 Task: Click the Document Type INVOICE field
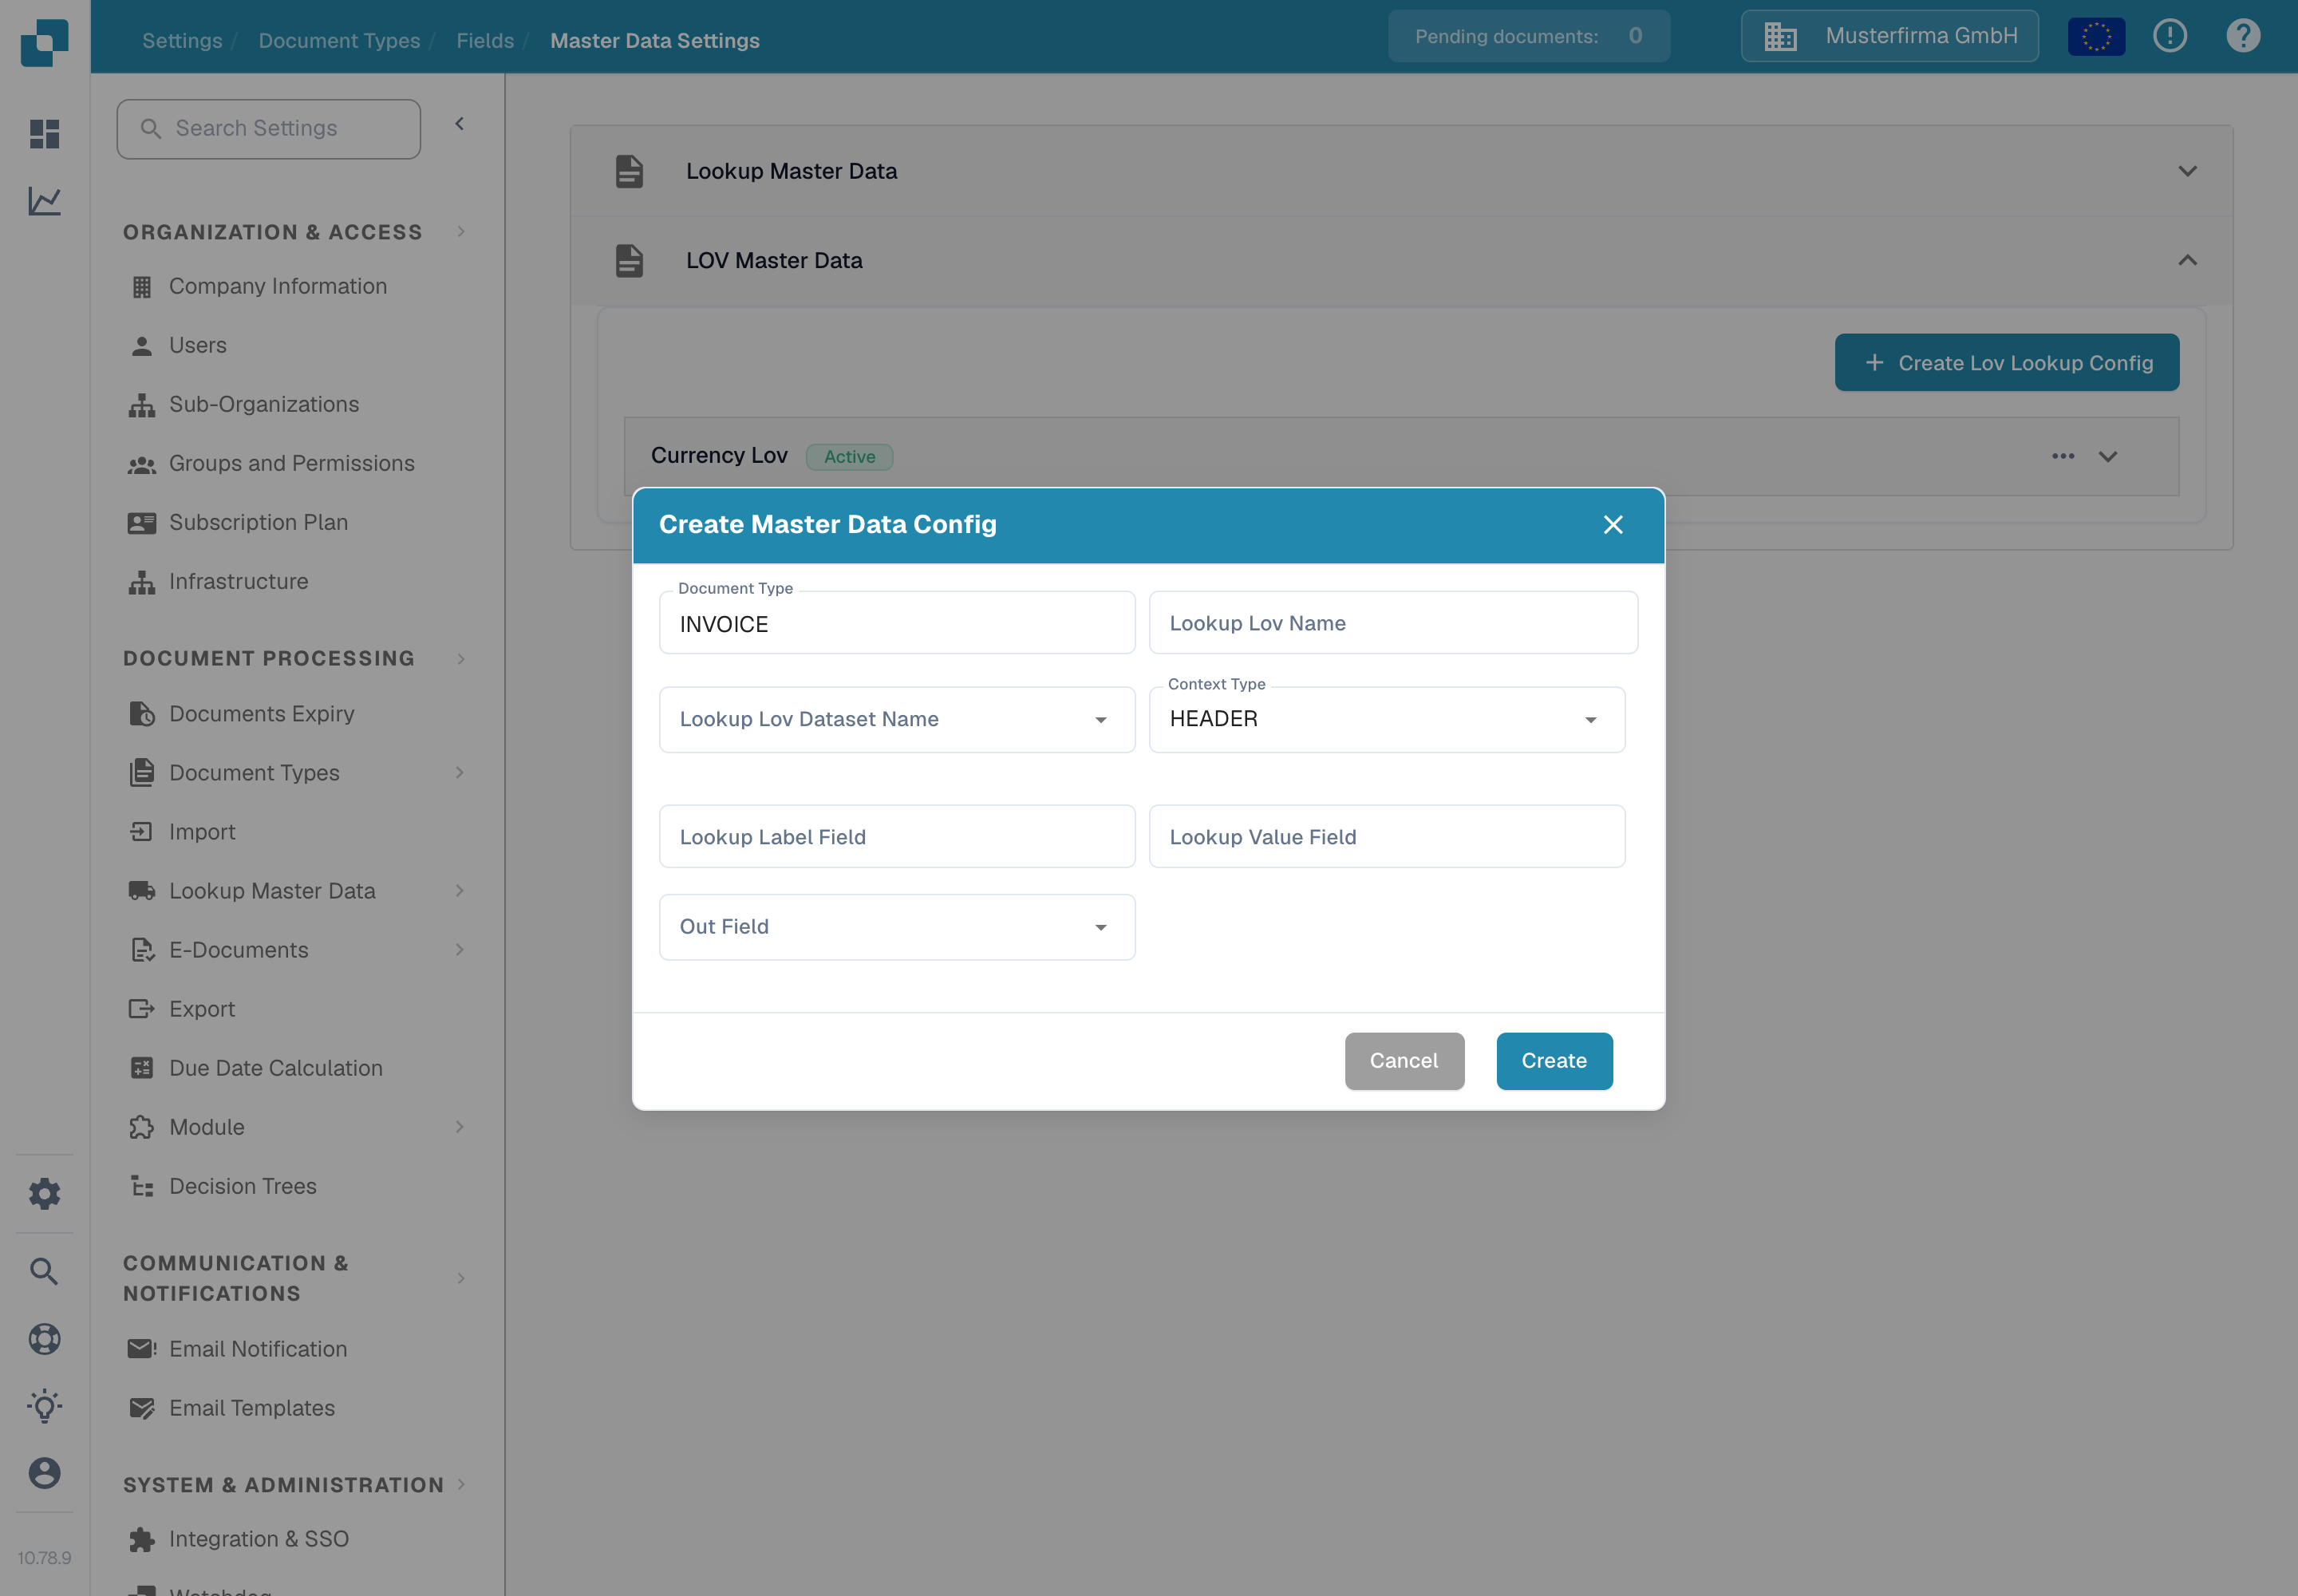click(897, 623)
